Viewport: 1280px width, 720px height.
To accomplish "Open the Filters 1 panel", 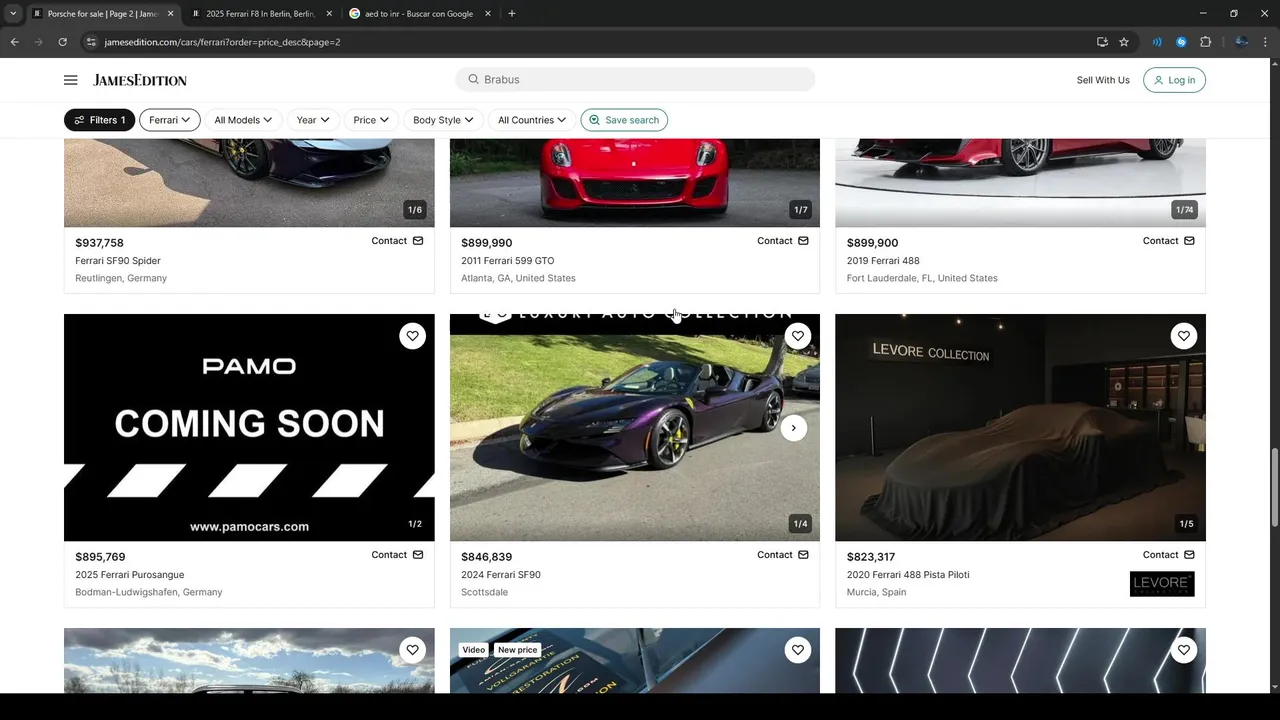I will [x=100, y=120].
